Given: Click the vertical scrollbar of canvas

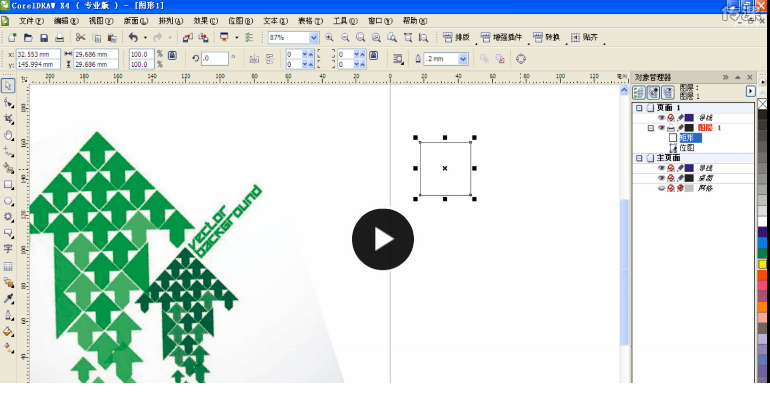Looking at the screenshot, I should click(624, 271).
